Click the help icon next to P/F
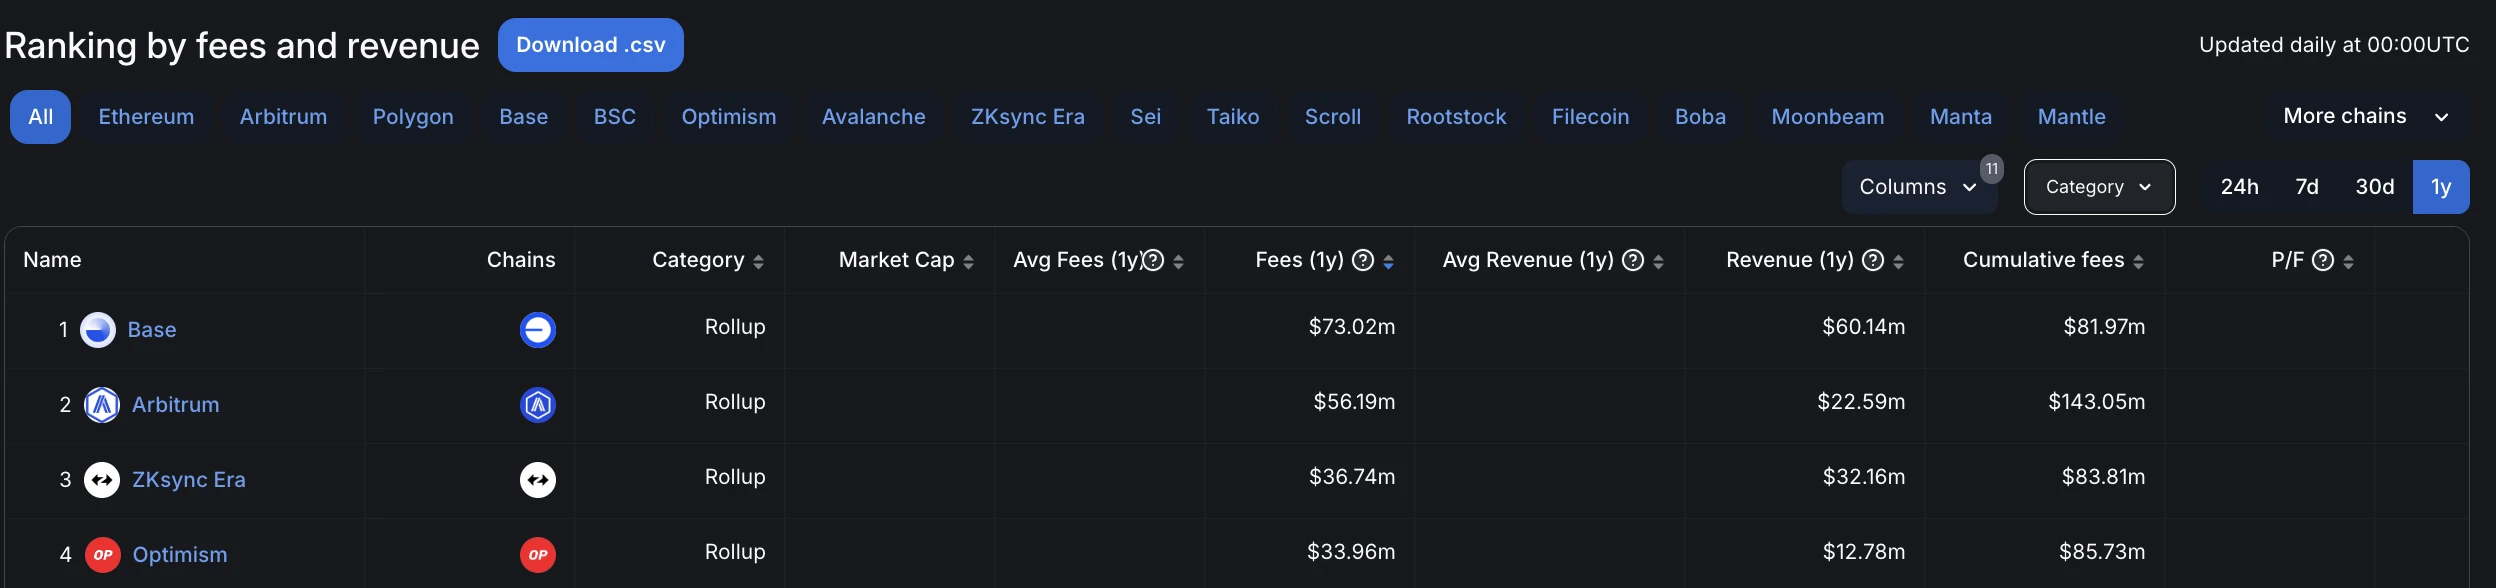Viewport: 2496px width, 588px height. click(2323, 261)
